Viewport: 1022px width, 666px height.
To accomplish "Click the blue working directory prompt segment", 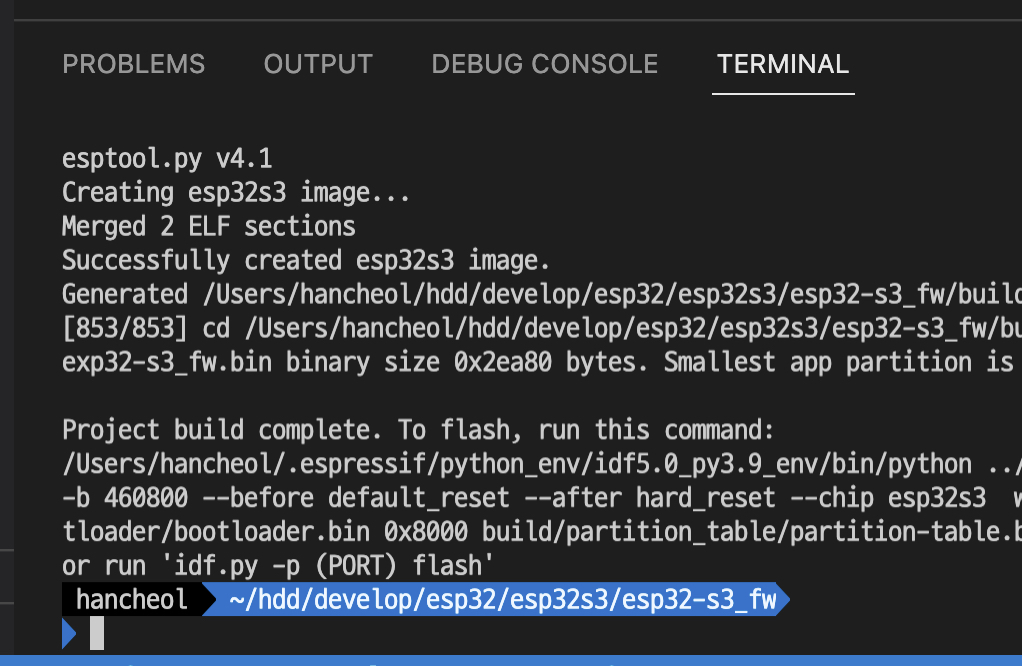I will (502, 600).
